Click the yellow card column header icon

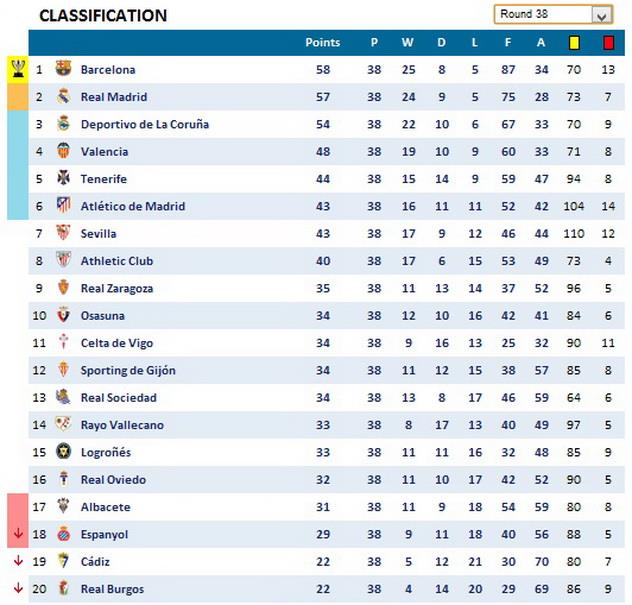click(x=575, y=43)
